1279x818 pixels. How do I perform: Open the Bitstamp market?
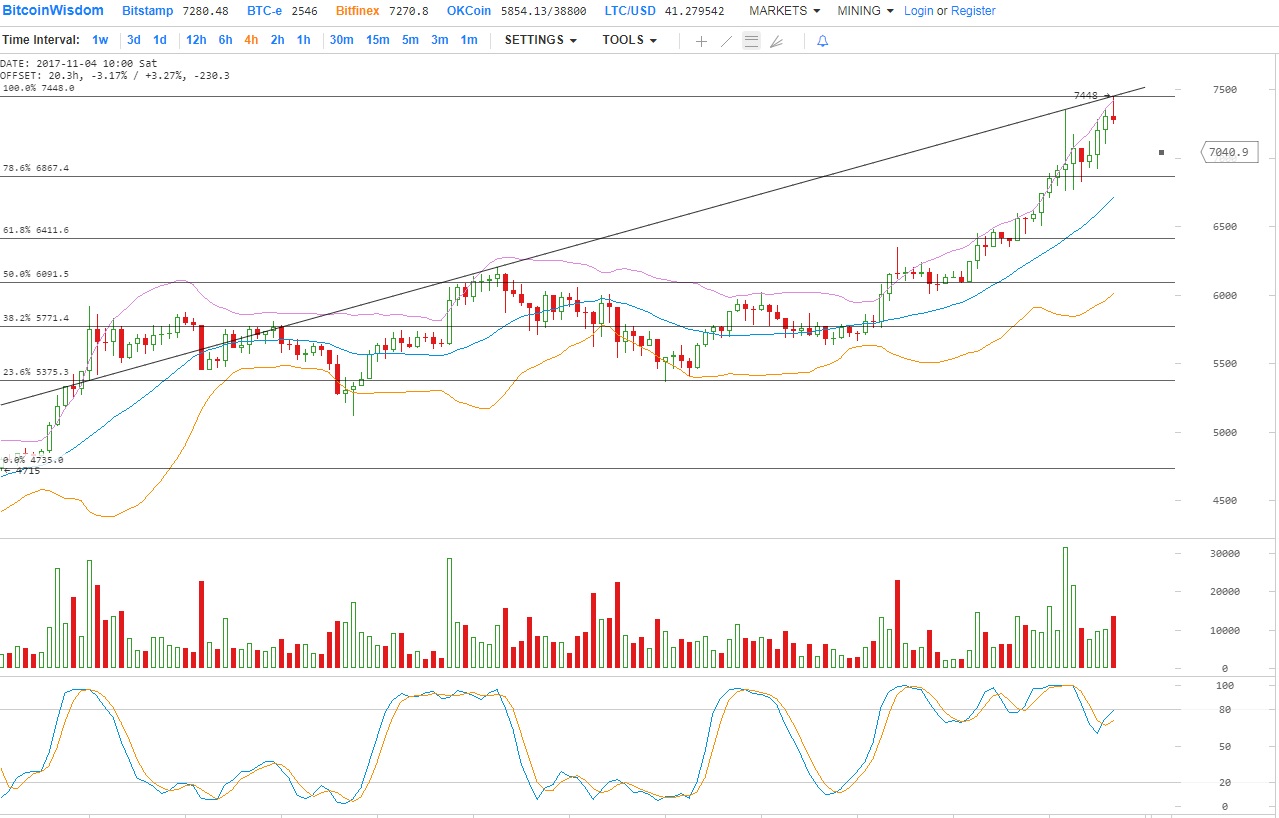(146, 11)
